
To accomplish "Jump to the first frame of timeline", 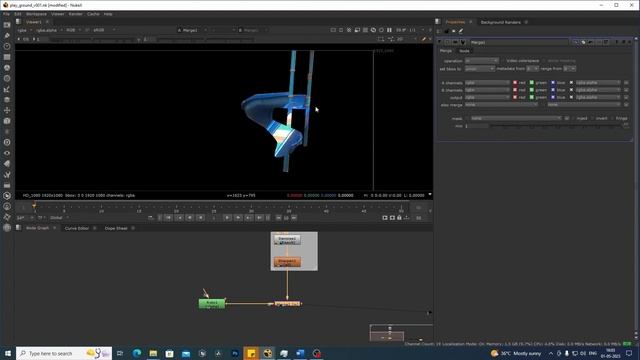I will [168, 218].
